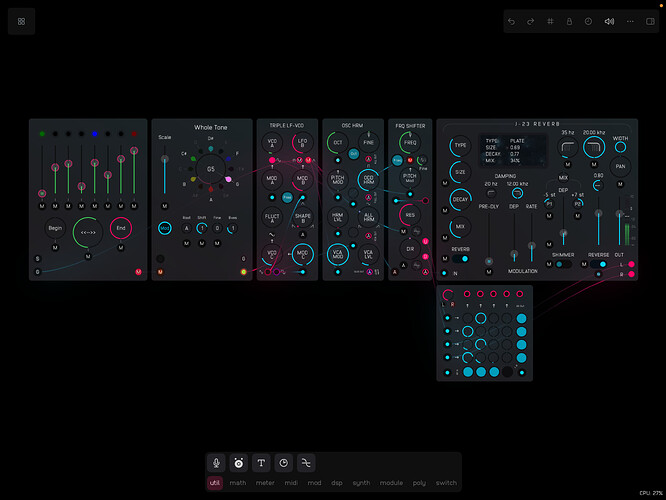The height and width of the screenshot is (500, 666).
Task: Open the patch browser grid icon
Action: [x=21, y=21]
